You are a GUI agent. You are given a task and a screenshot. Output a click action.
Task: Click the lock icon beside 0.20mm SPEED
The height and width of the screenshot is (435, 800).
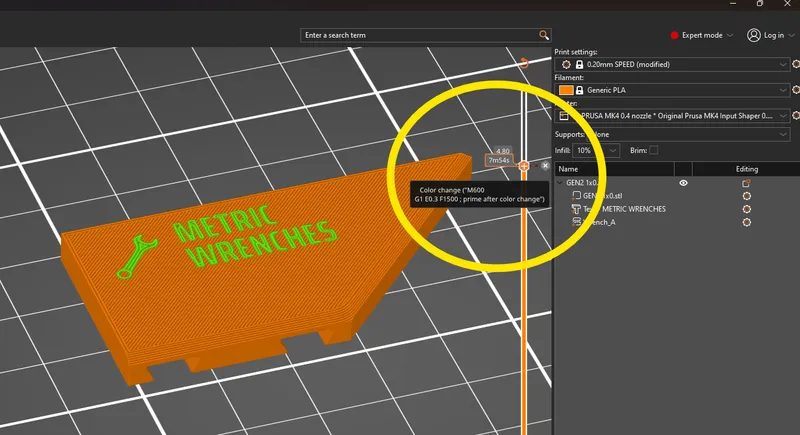(x=579, y=64)
